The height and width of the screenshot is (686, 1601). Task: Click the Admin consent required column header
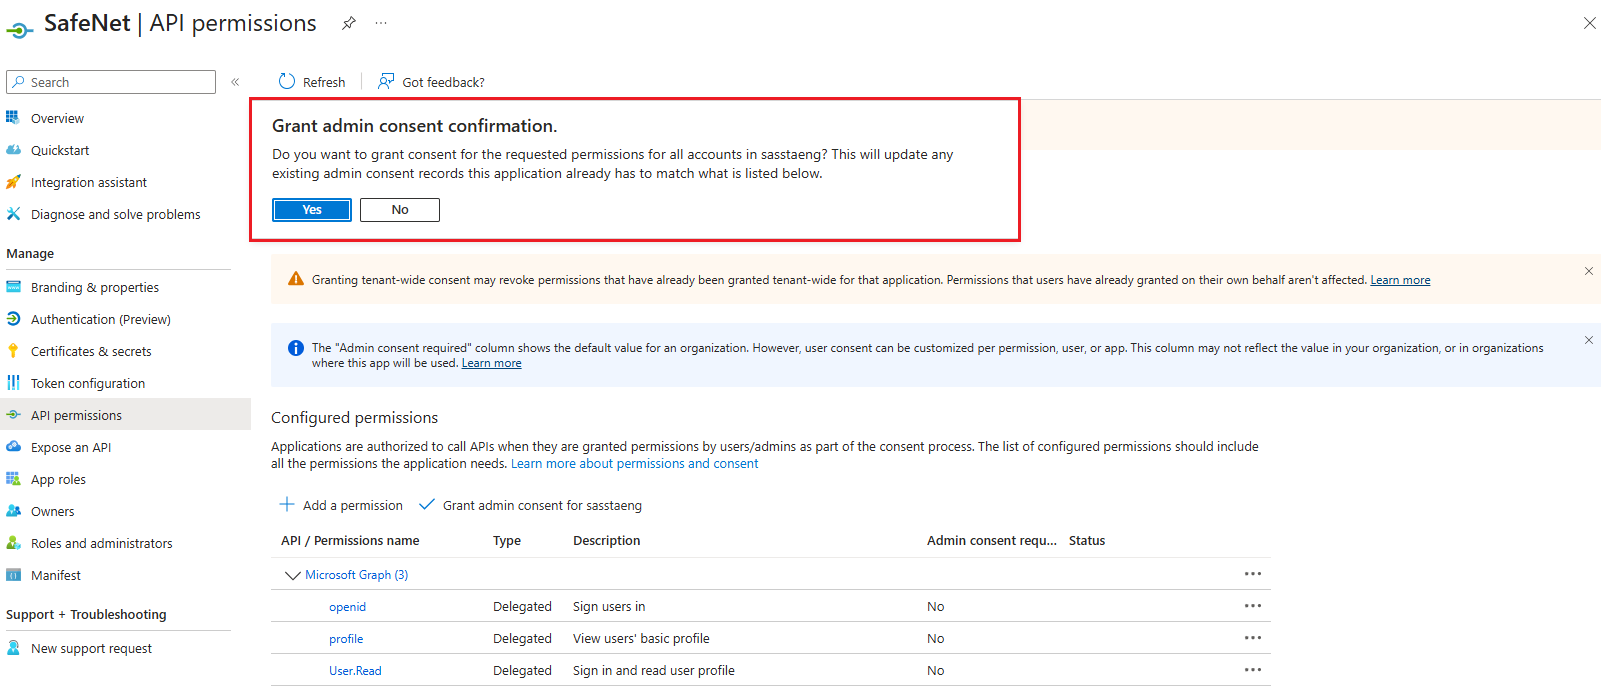[991, 541]
